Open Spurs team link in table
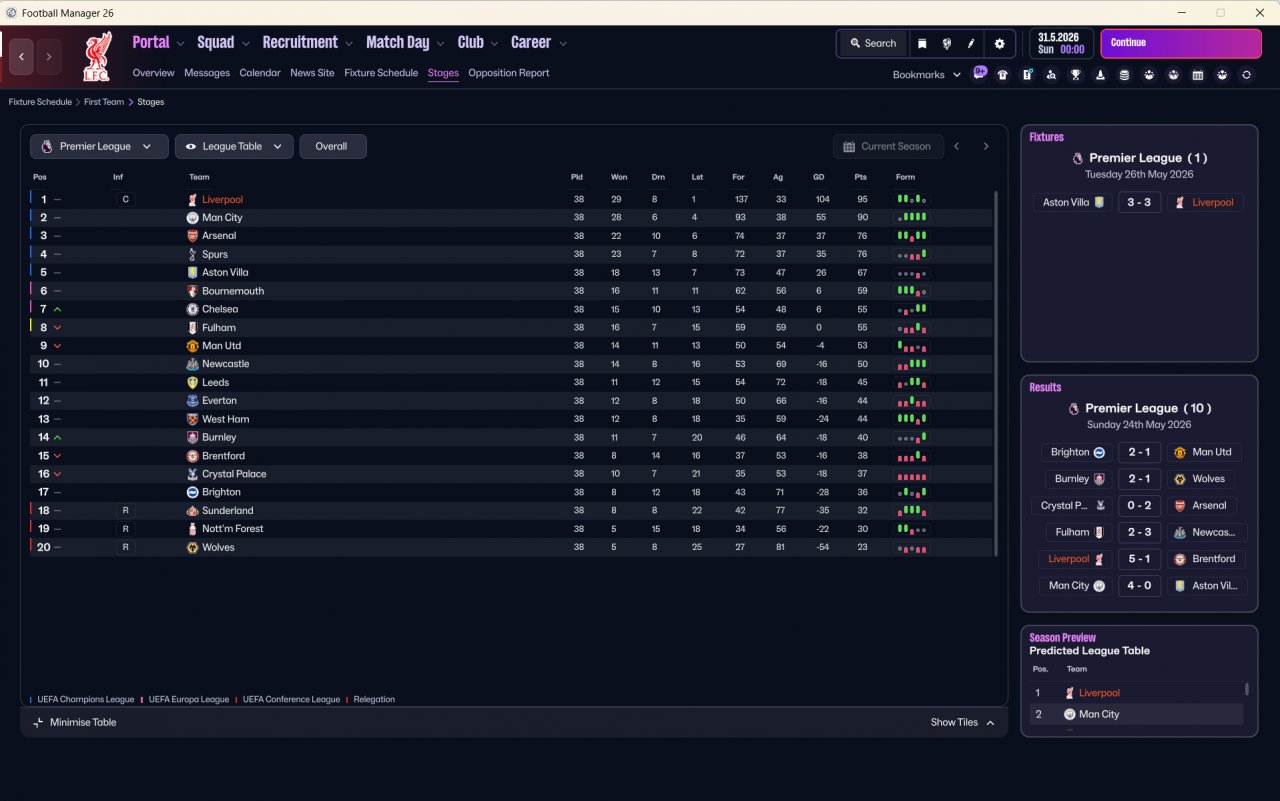The width and height of the screenshot is (1280, 801). 215,254
